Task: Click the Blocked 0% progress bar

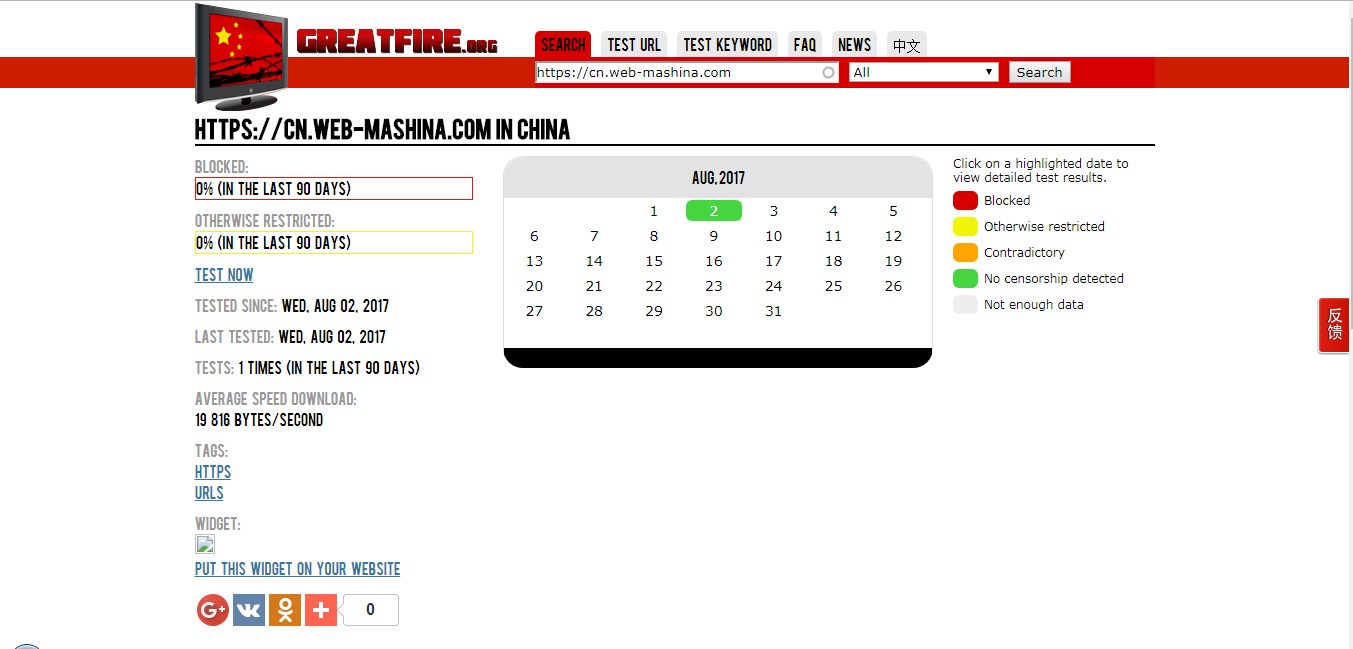Action: (x=334, y=189)
